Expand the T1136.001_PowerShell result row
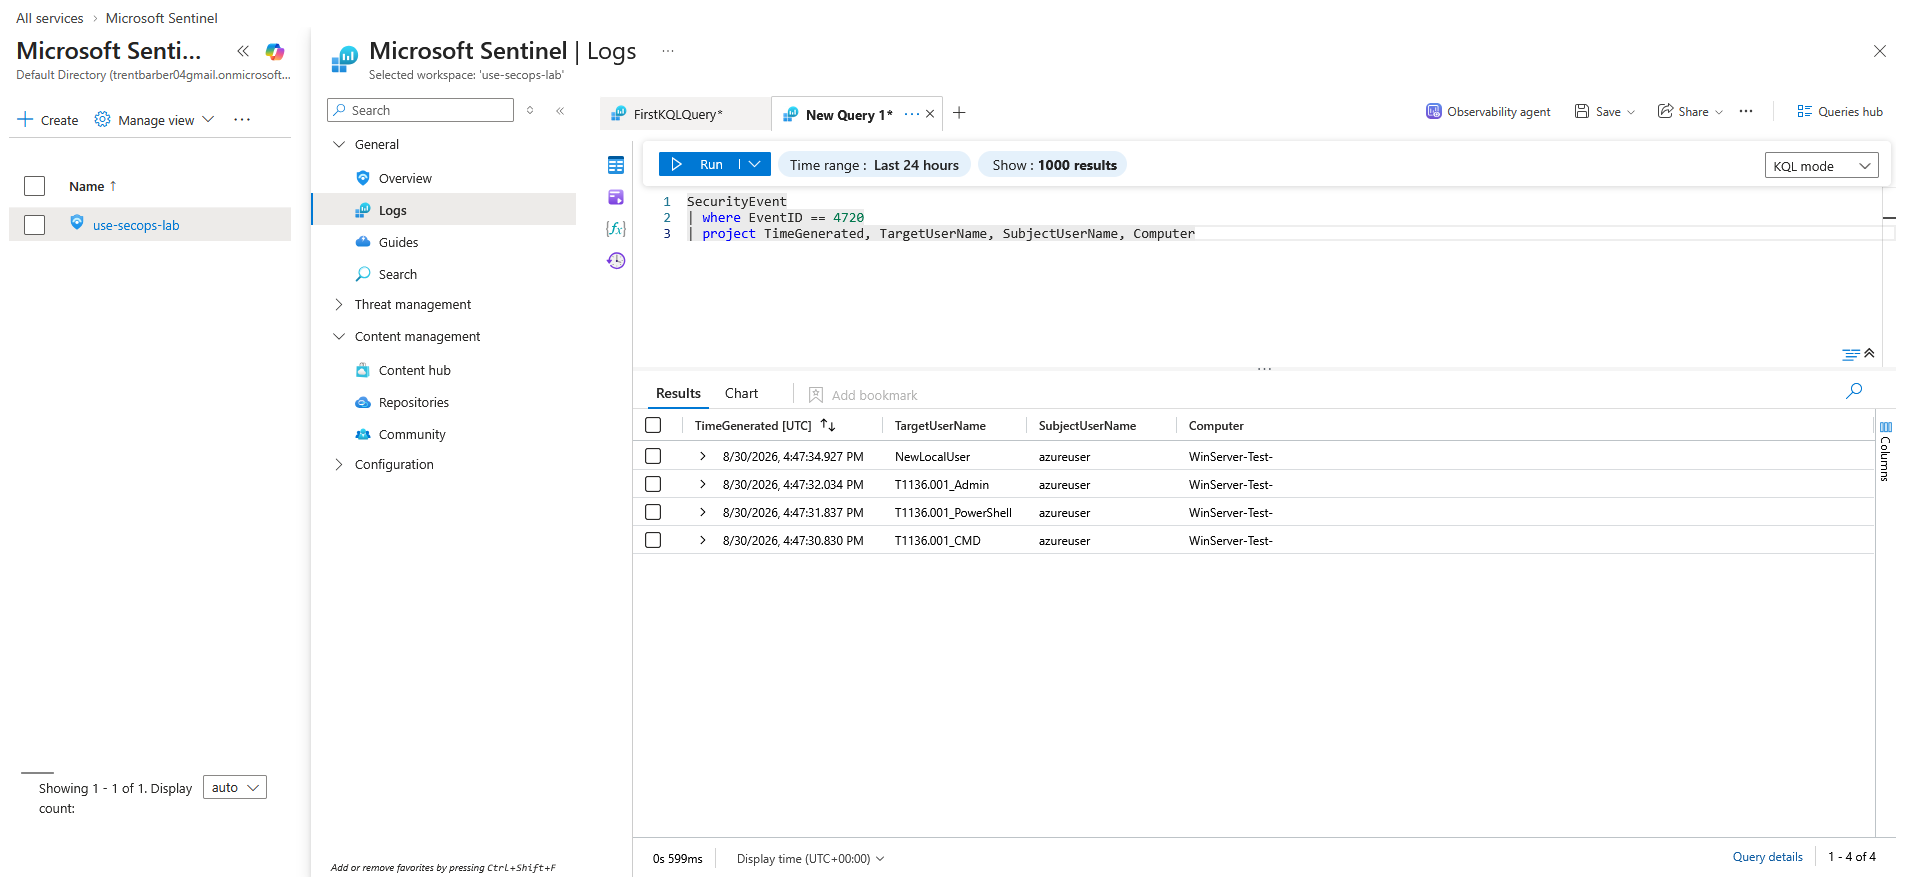 702,512
